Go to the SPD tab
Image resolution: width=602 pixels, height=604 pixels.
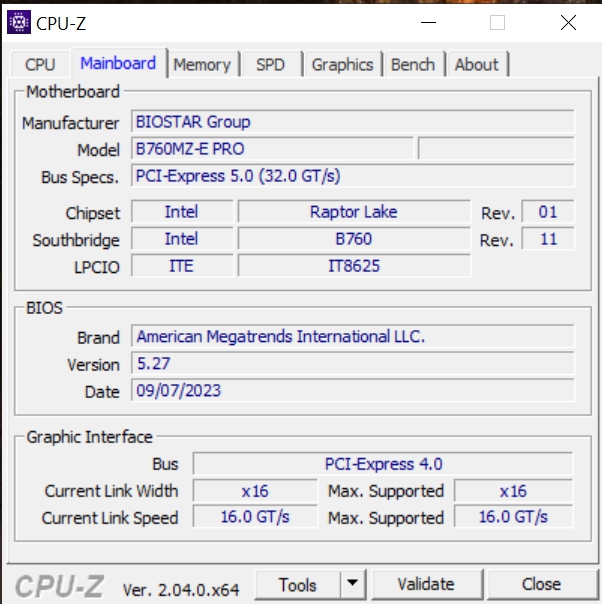(270, 64)
